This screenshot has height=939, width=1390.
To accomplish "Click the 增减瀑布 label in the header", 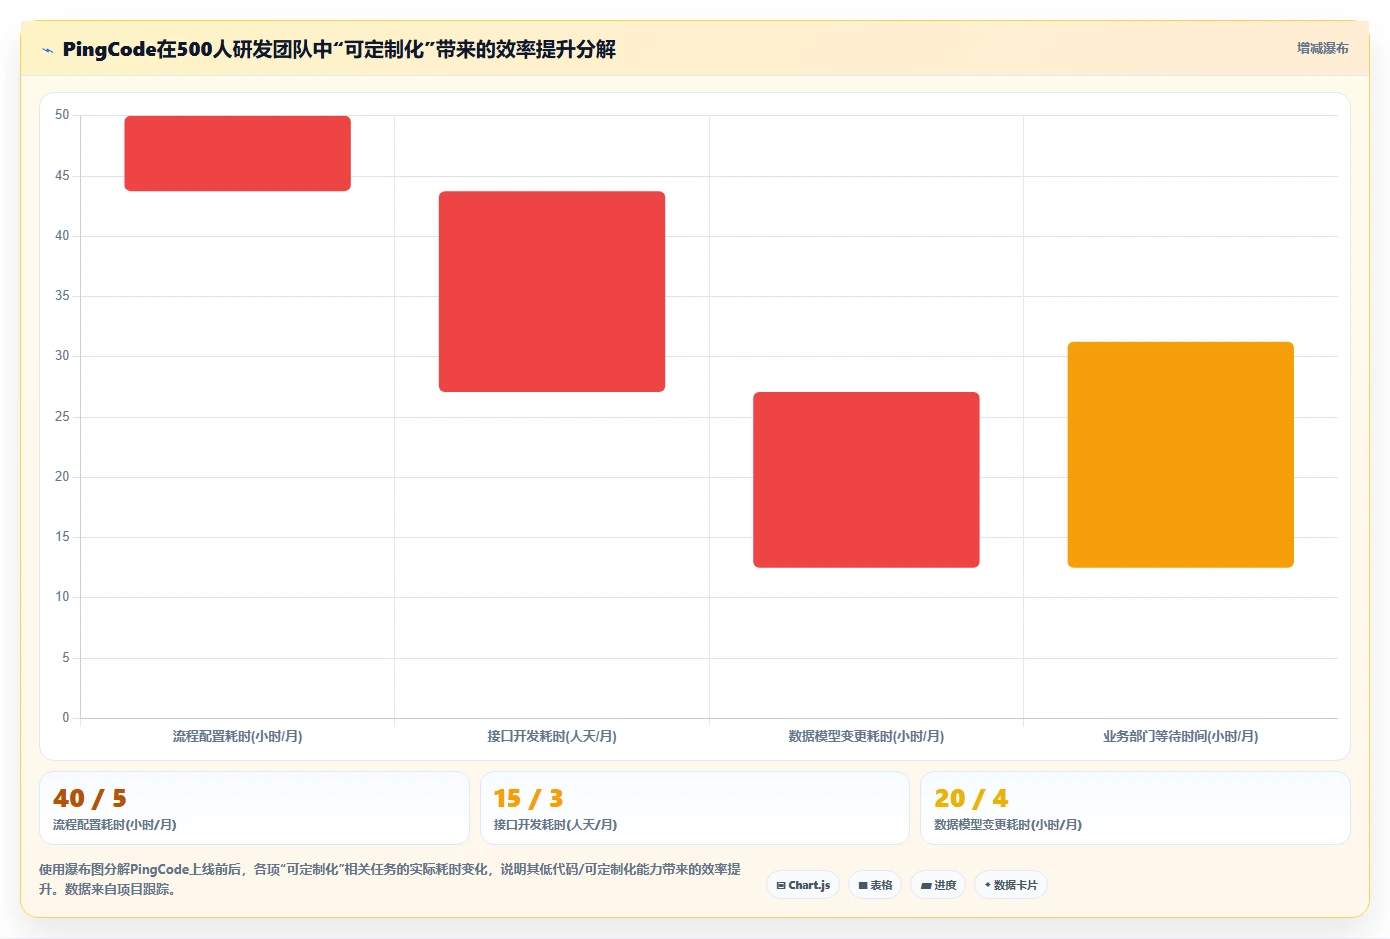I will coord(1322,48).
